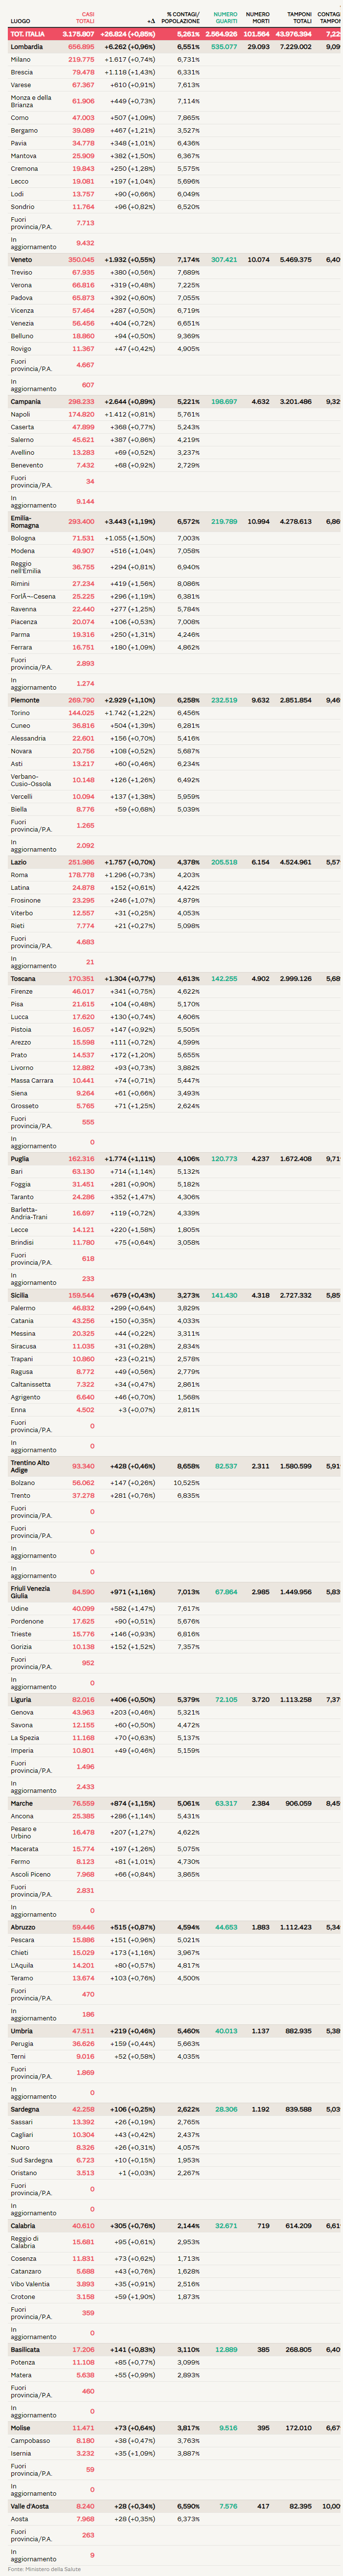Select the Umbria region row
The width and height of the screenshot is (343, 2576).
(x=174, y=2031)
